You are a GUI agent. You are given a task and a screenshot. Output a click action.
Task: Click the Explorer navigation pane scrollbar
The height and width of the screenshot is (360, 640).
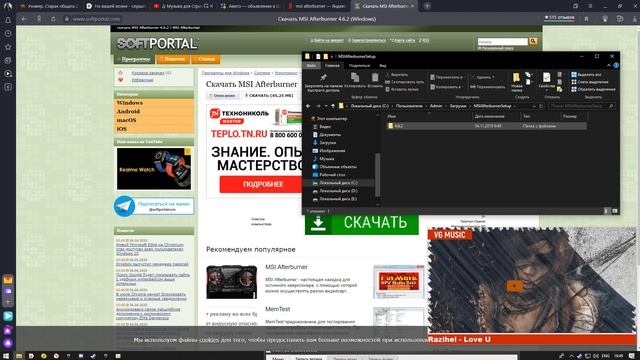(378, 174)
